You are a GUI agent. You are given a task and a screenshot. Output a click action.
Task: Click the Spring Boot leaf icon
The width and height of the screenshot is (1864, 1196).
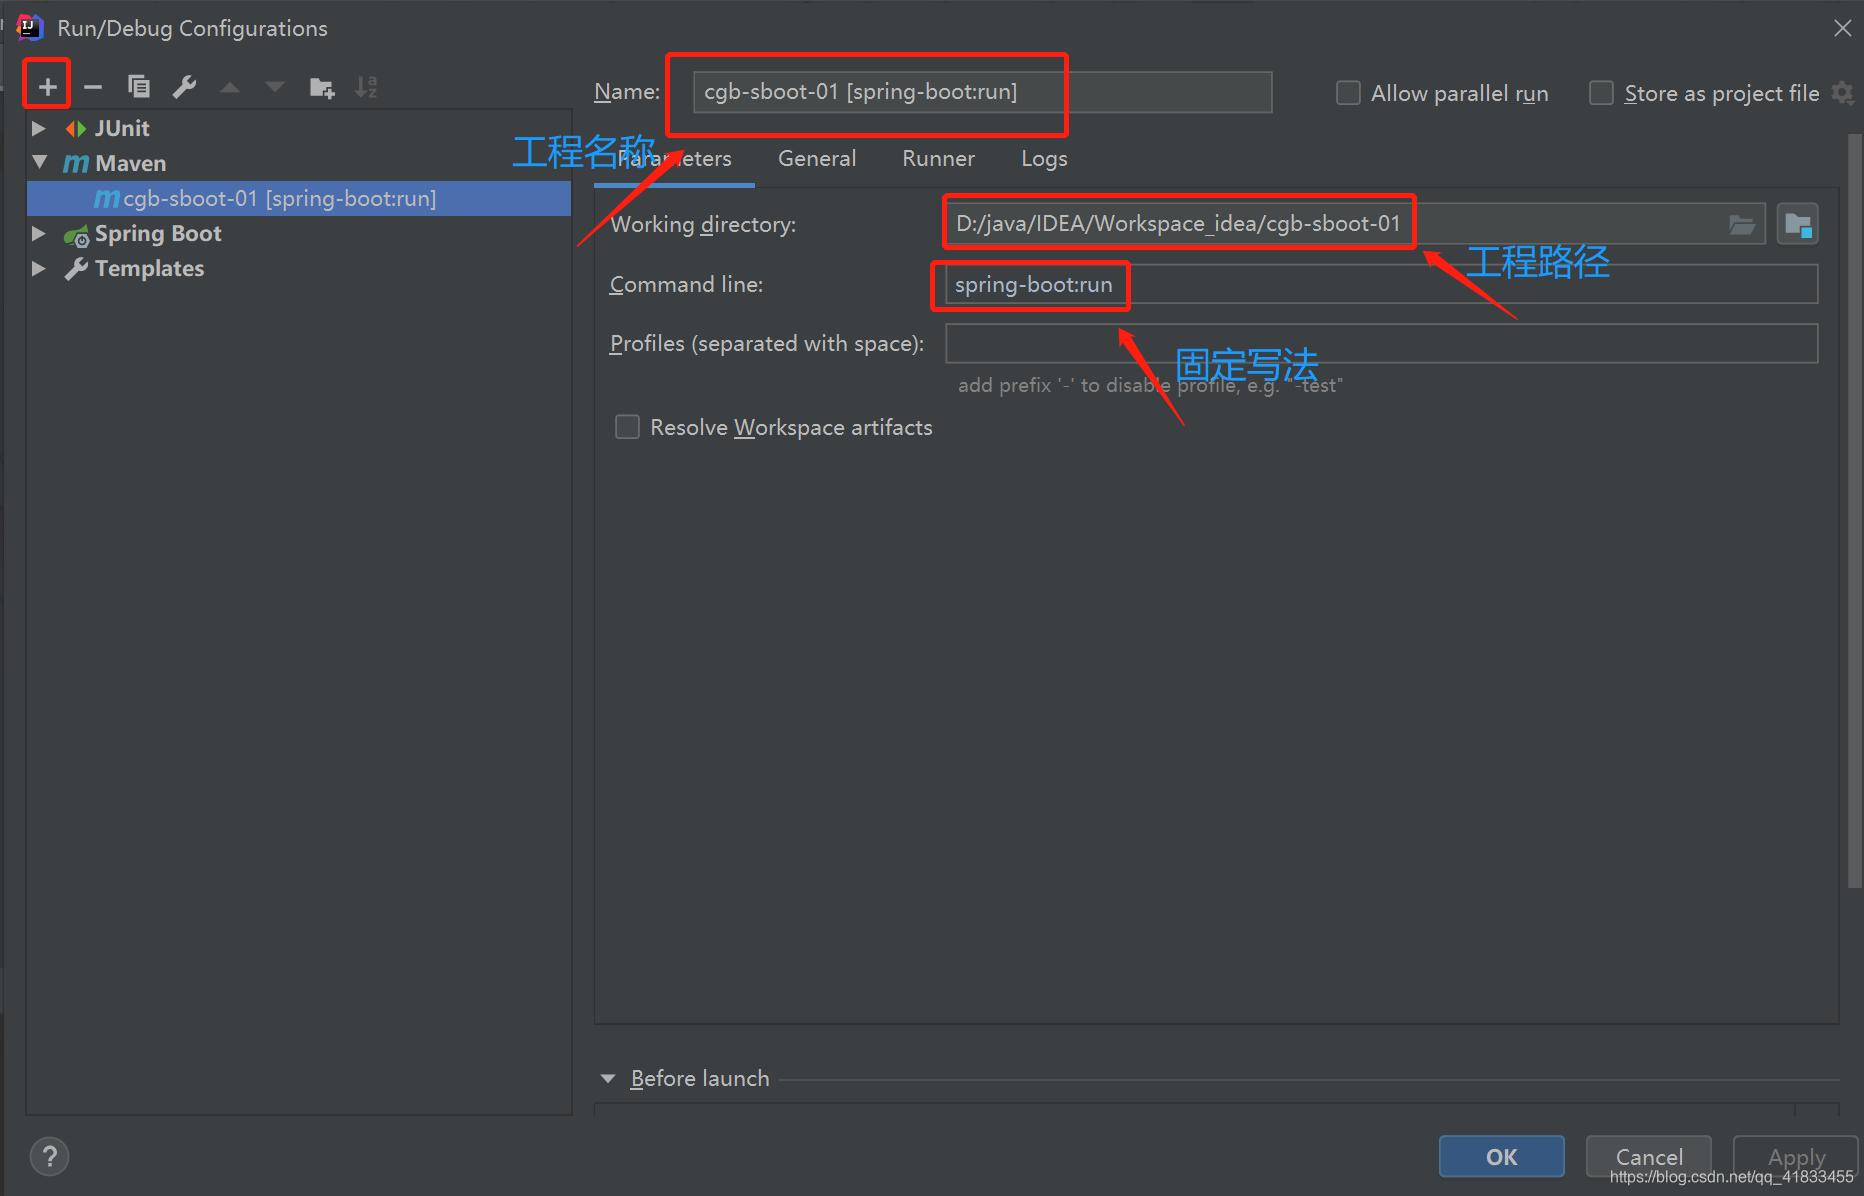click(76, 235)
